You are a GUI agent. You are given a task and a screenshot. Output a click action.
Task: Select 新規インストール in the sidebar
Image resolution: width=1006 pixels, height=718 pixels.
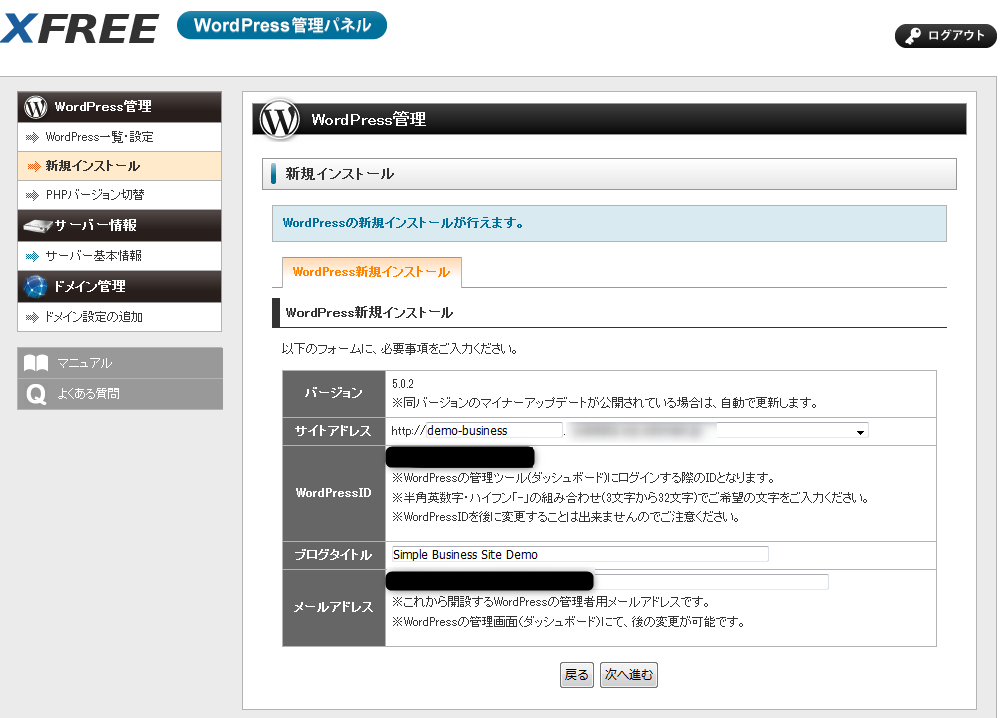pyautogui.click(x=119, y=166)
